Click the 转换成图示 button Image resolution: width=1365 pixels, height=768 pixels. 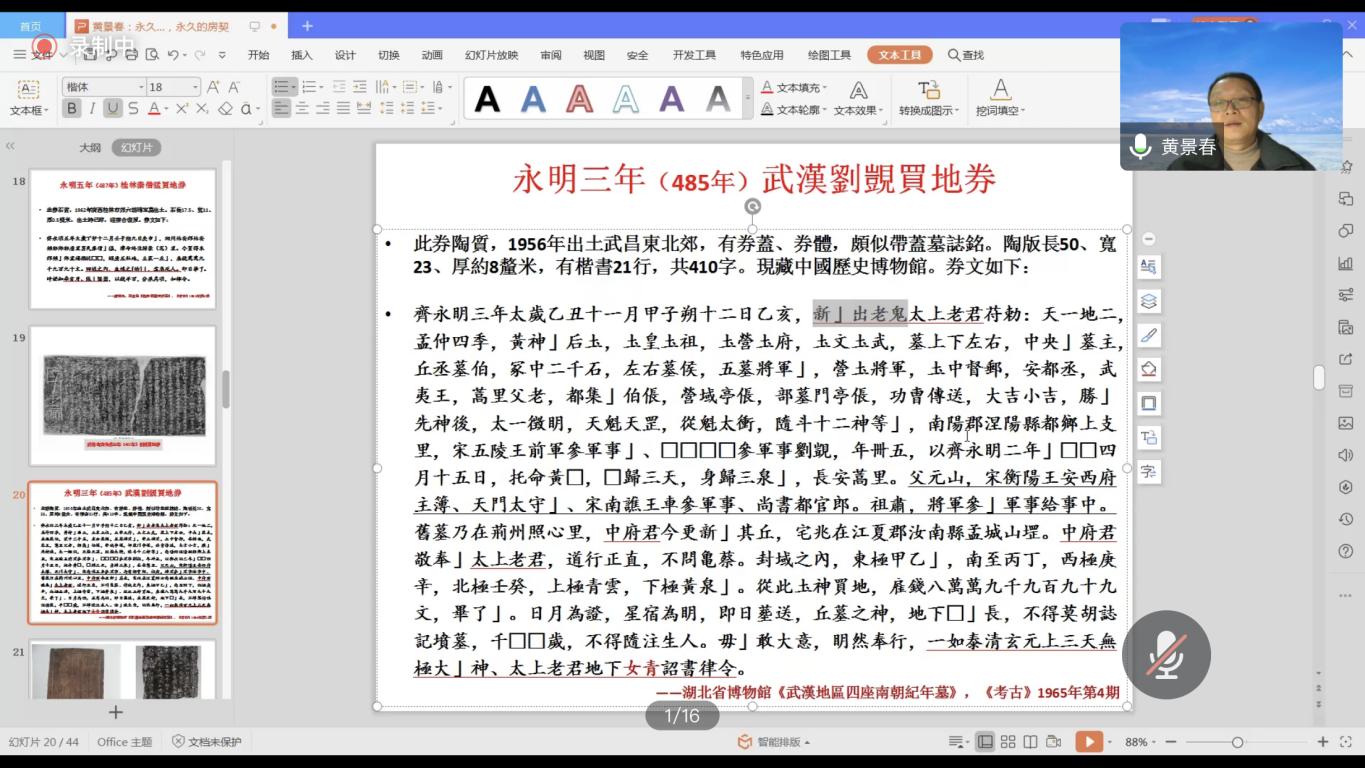click(x=928, y=98)
